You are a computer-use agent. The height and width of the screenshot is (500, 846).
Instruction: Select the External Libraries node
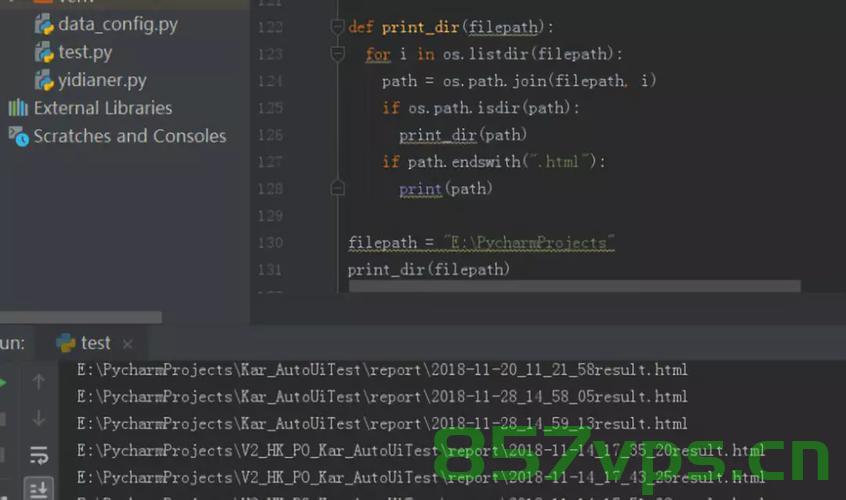(x=103, y=108)
